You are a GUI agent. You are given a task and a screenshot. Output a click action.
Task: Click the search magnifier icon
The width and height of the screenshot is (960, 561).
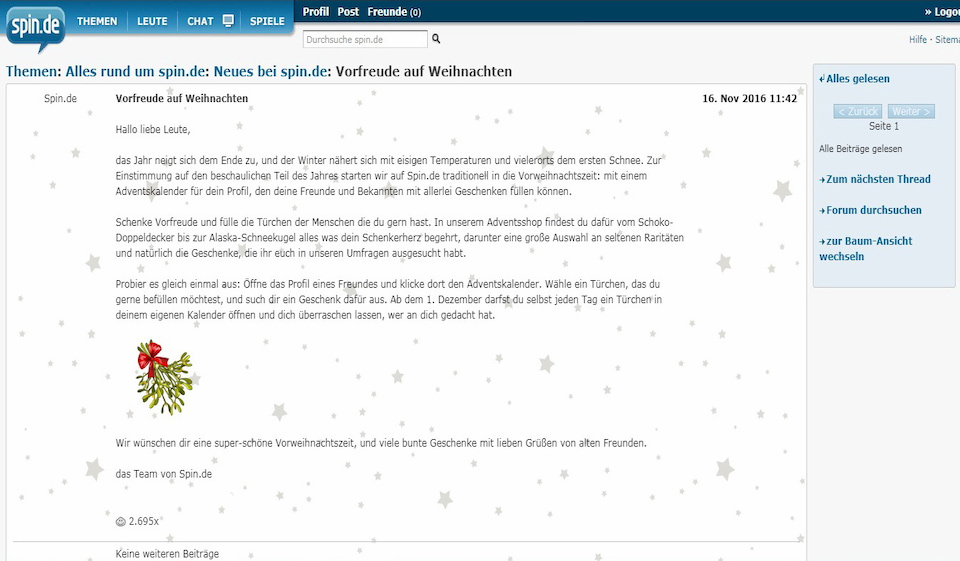click(x=436, y=39)
